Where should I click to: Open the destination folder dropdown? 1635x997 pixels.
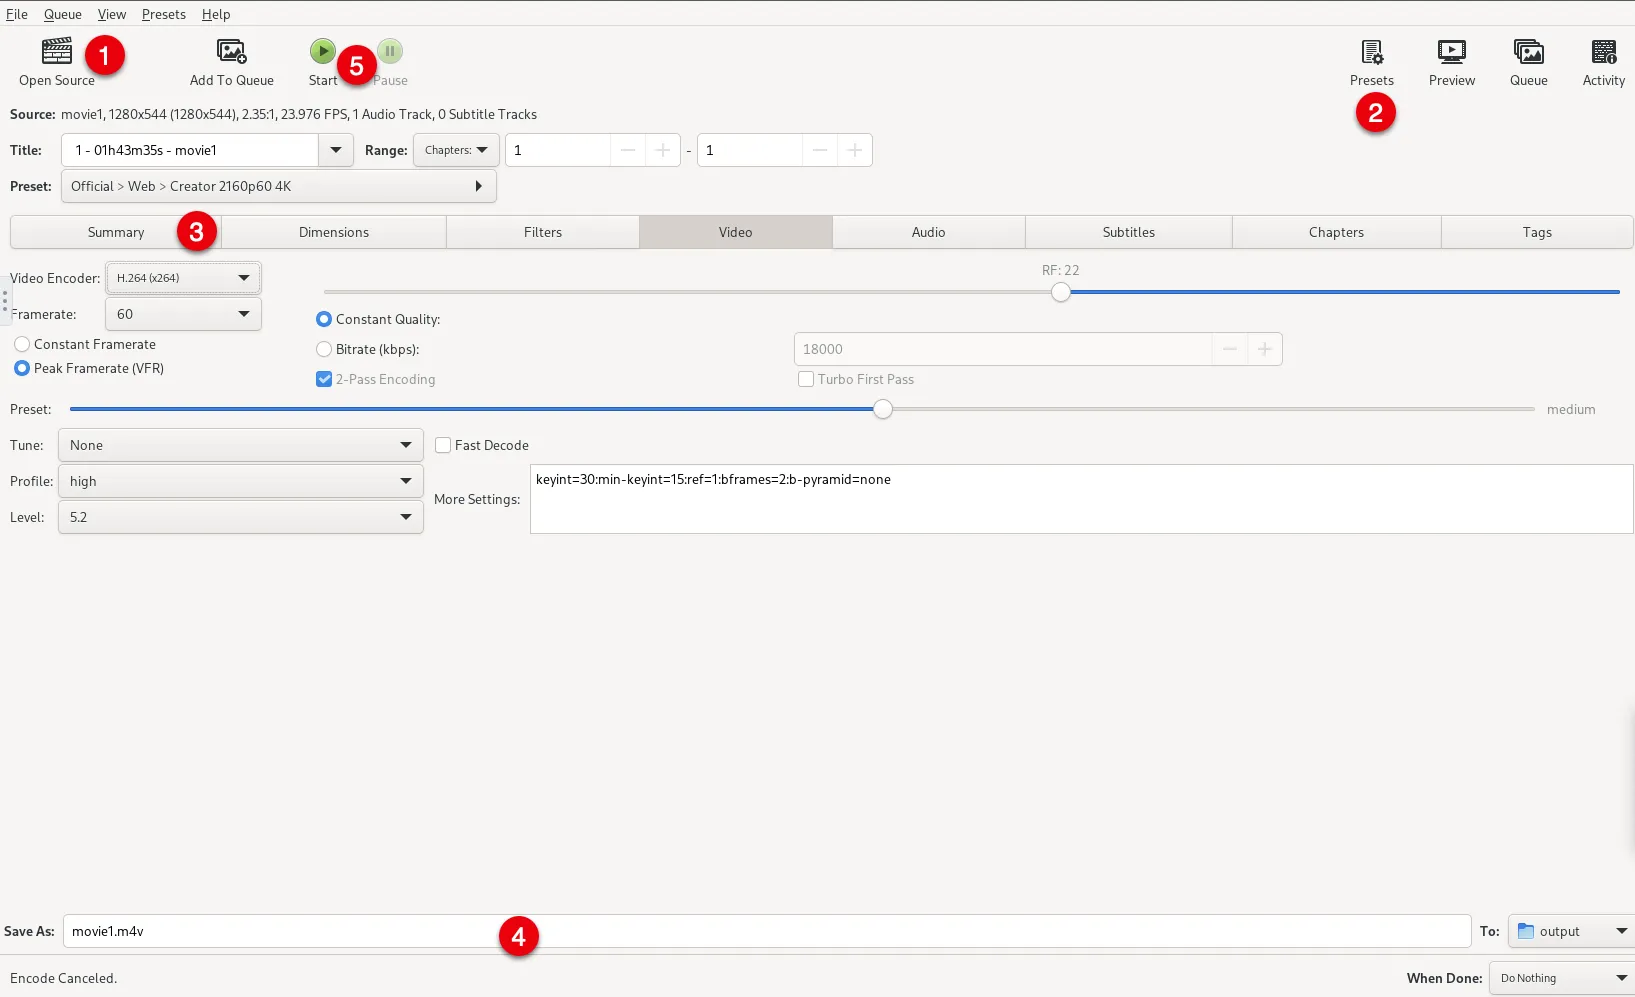click(1572, 931)
